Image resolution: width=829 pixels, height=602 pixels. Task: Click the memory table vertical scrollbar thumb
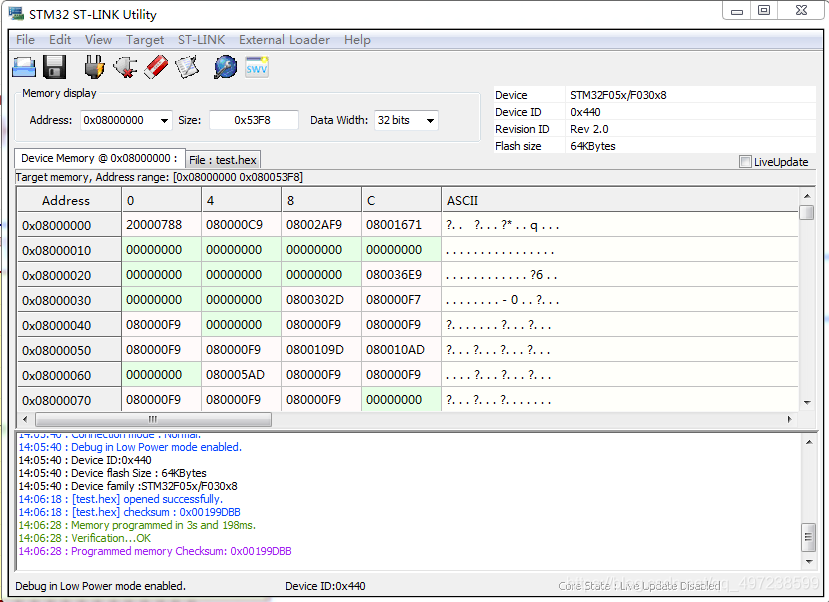[x=807, y=212]
